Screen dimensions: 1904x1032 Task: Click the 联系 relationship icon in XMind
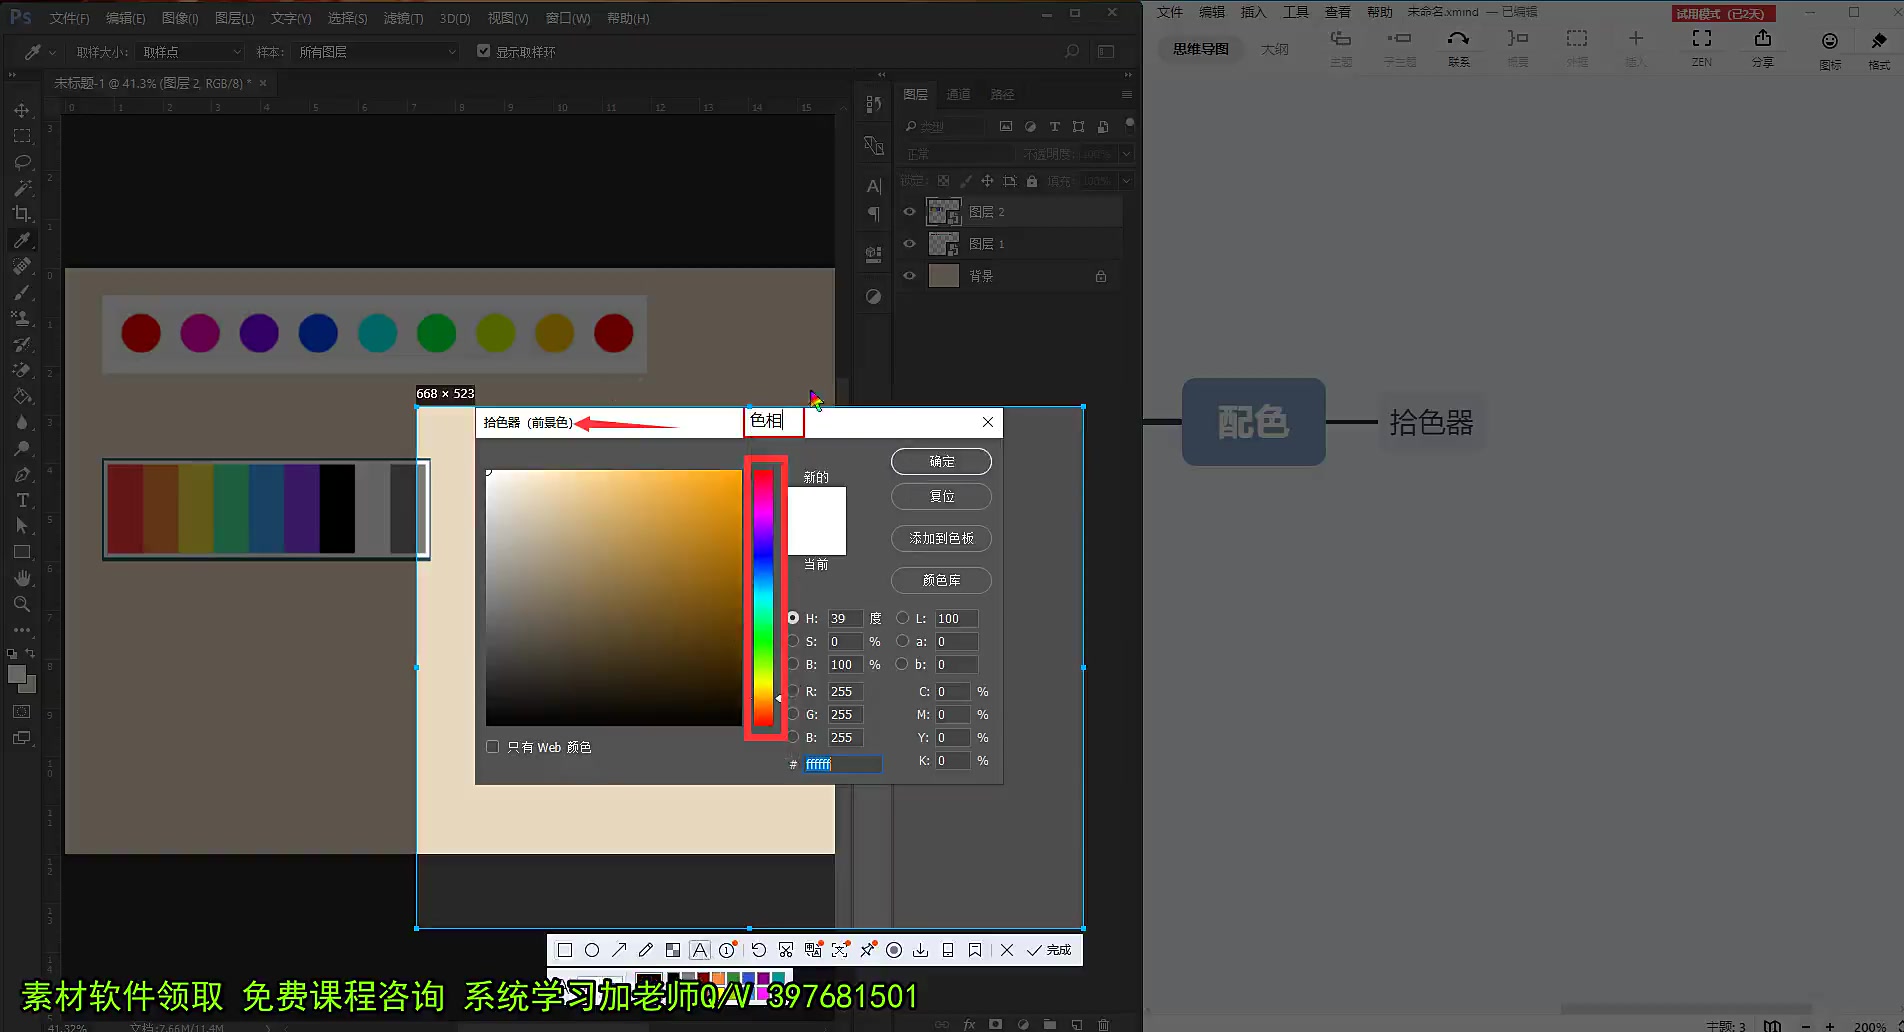pos(1459,47)
